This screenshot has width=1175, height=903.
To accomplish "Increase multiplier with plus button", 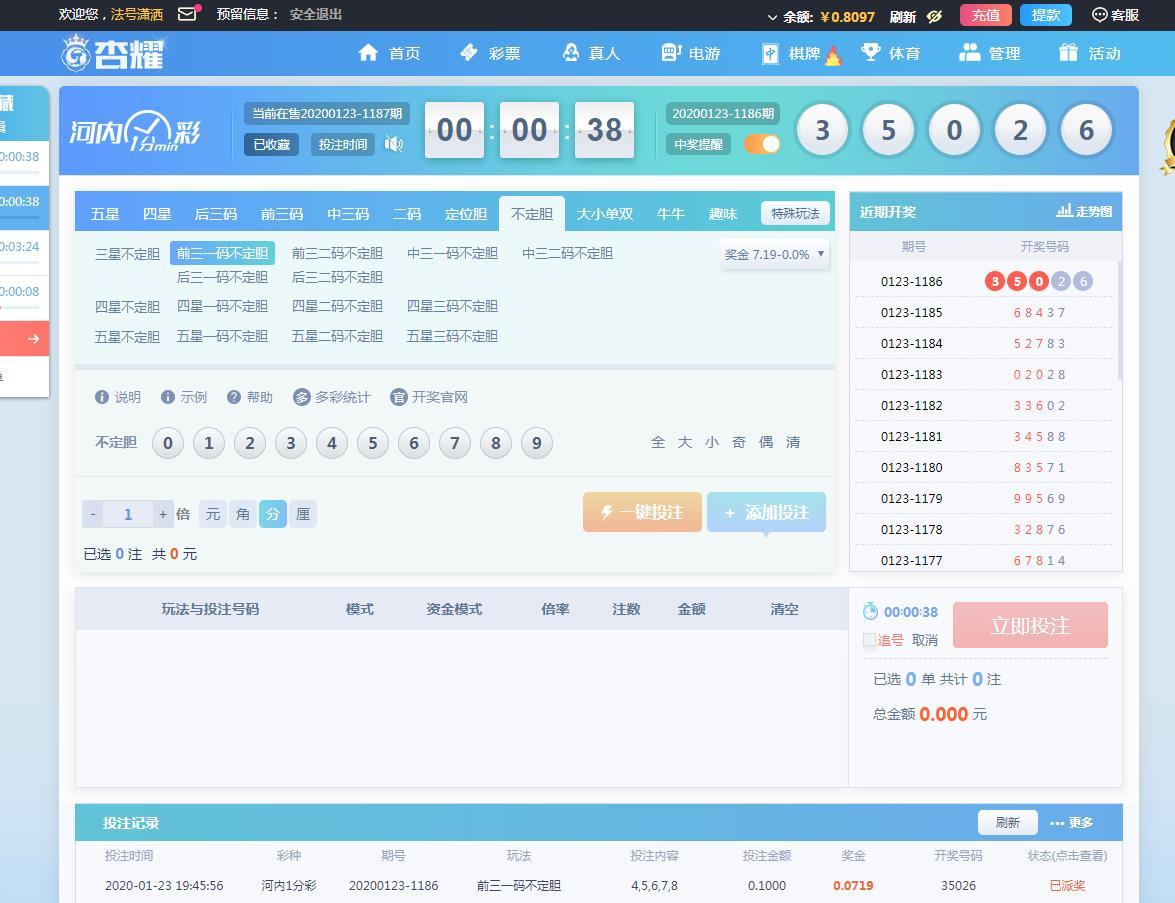I will [163, 514].
